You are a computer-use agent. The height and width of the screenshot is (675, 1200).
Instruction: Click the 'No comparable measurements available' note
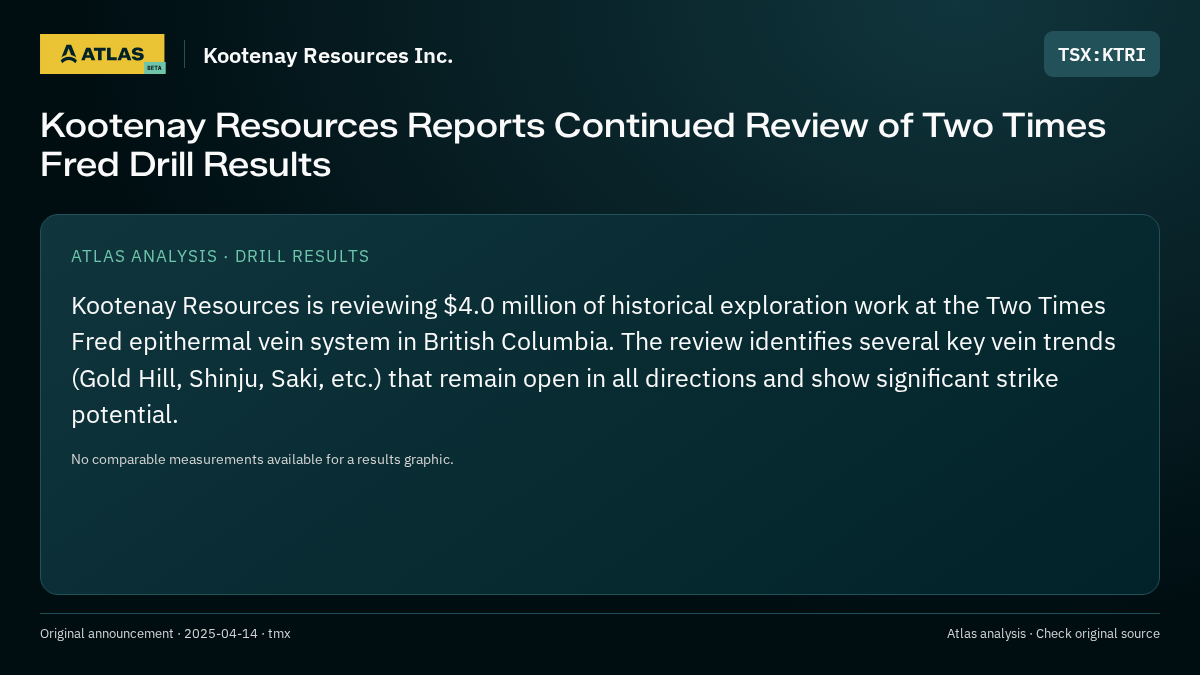[262, 459]
